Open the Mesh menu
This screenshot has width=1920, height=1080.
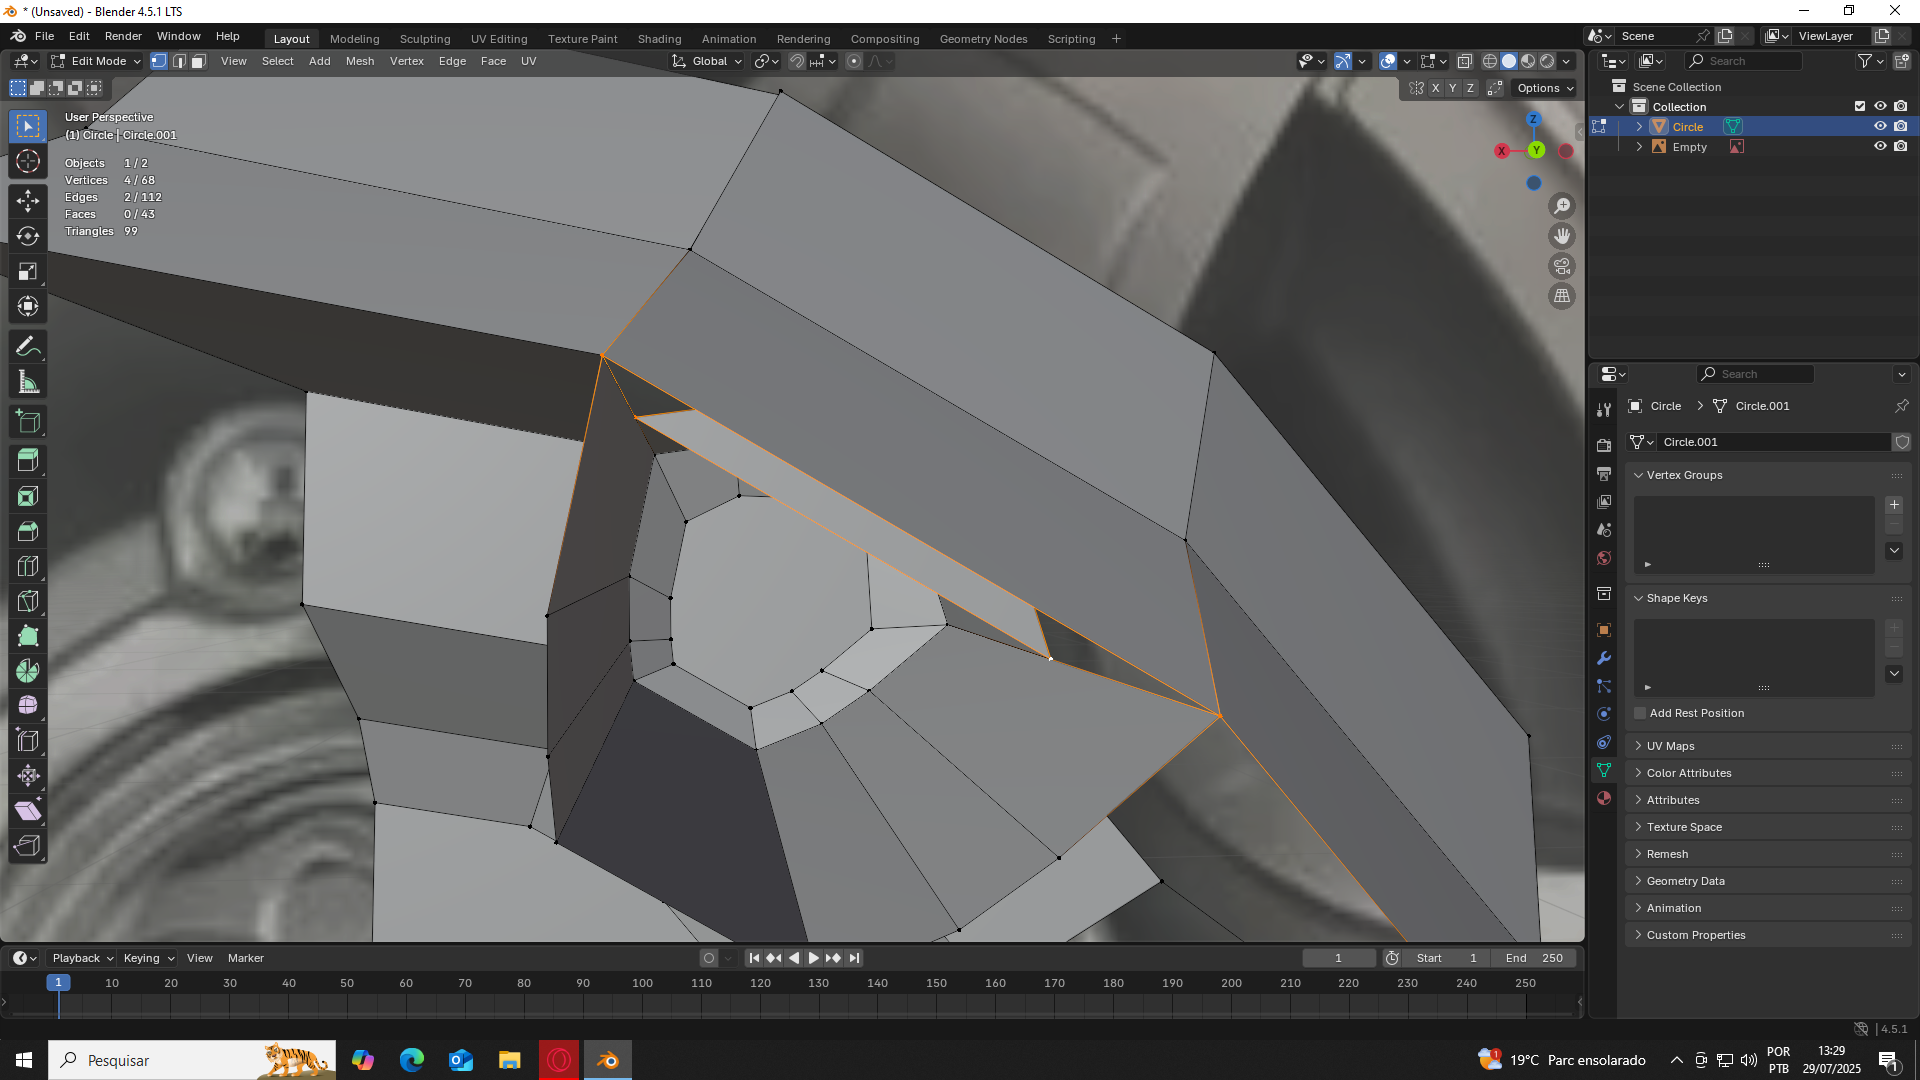click(x=360, y=62)
